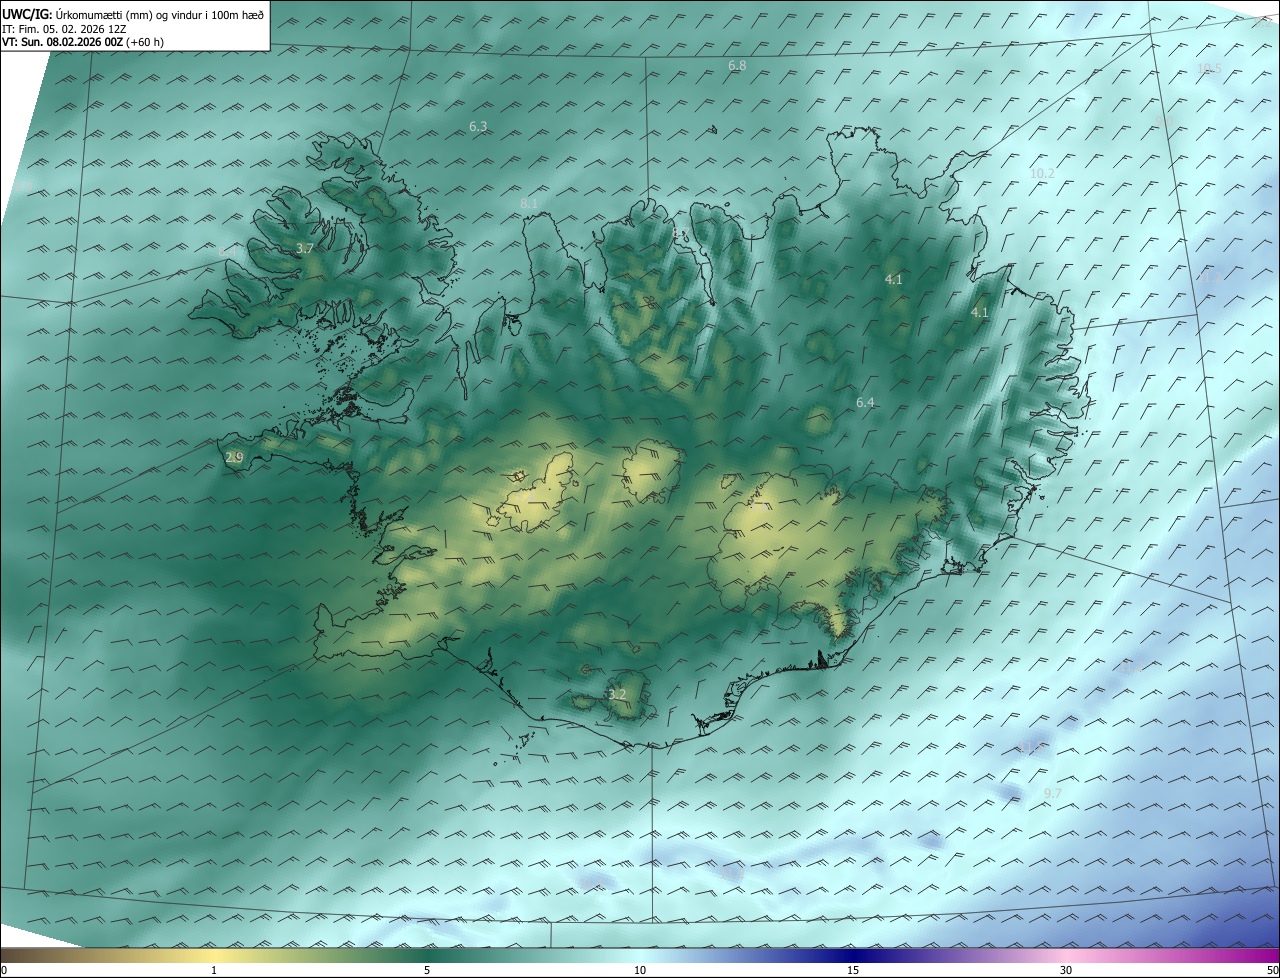
Task: Click the 6.3 precipitation value label
Action: pos(478,126)
